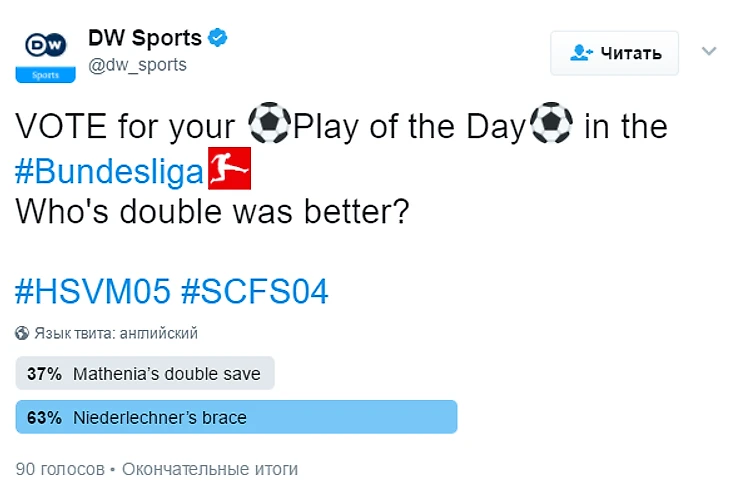Click the globe tweet language icon
730x495 pixels.
(22, 333)
